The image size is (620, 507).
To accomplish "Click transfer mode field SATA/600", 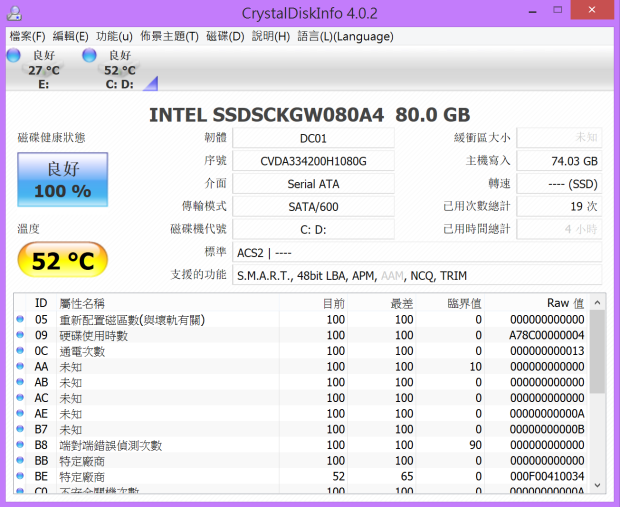I will pyautogui.click(x=313, y=206).
